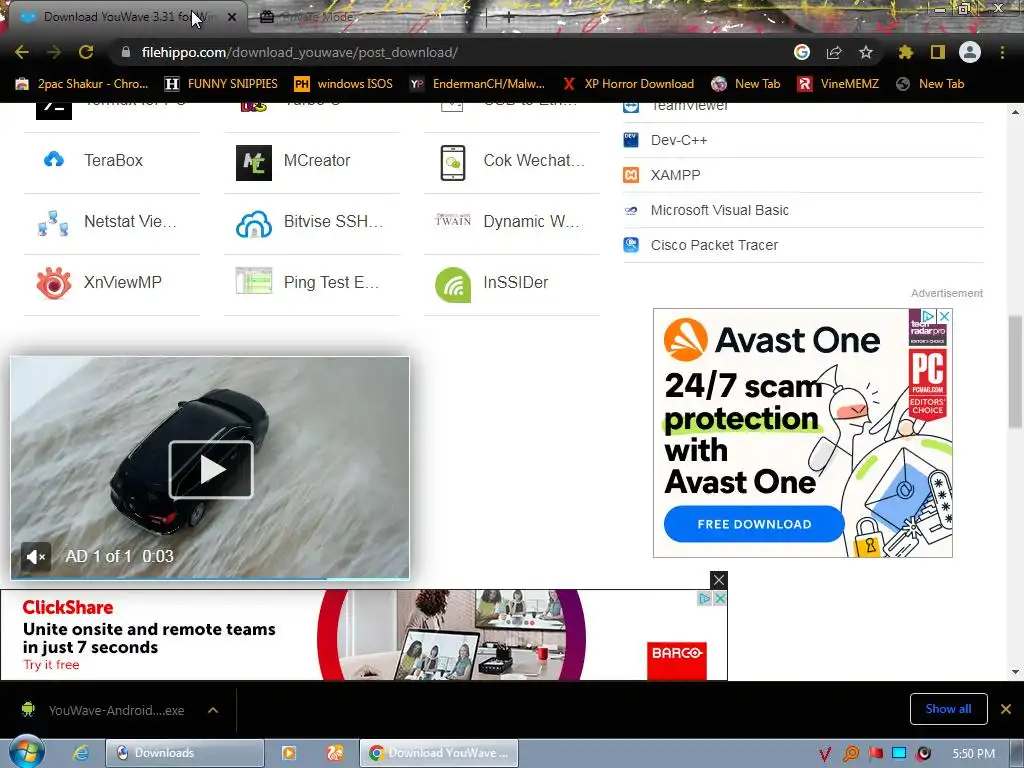This screenshot has width=1024, height=768.
Task: Click the Bitvise SSH cloud icon
Action: pos(253,223)
